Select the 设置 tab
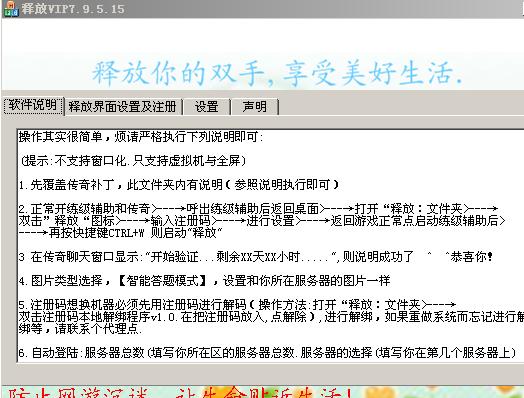 207,107
